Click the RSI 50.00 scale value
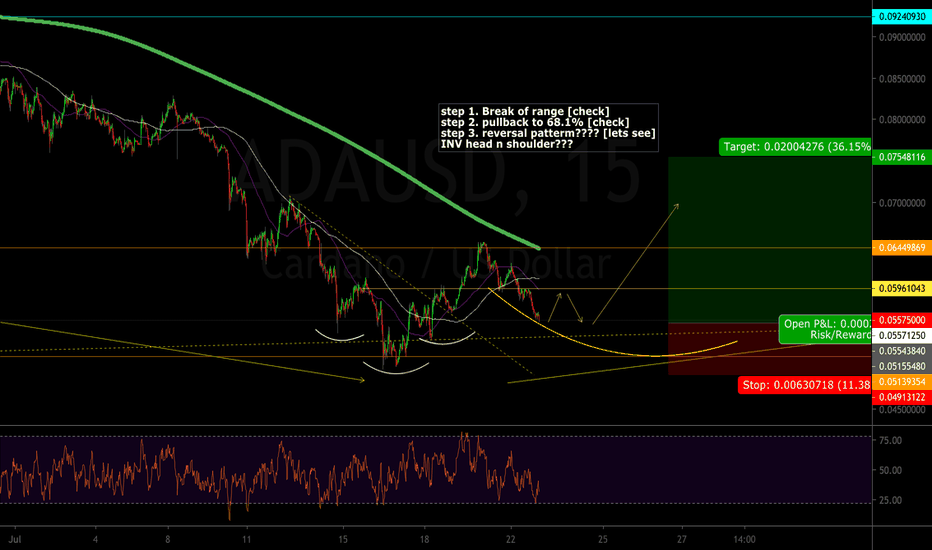This screenshot has width=932, height=550. (x=890, y=470)
